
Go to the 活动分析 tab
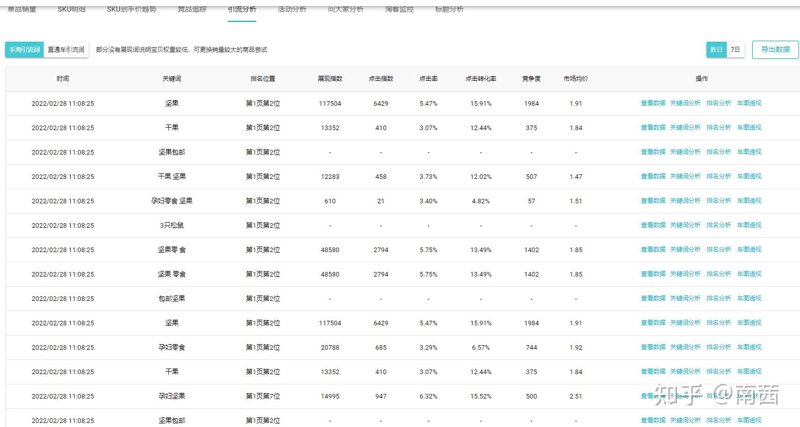[292, 9]
